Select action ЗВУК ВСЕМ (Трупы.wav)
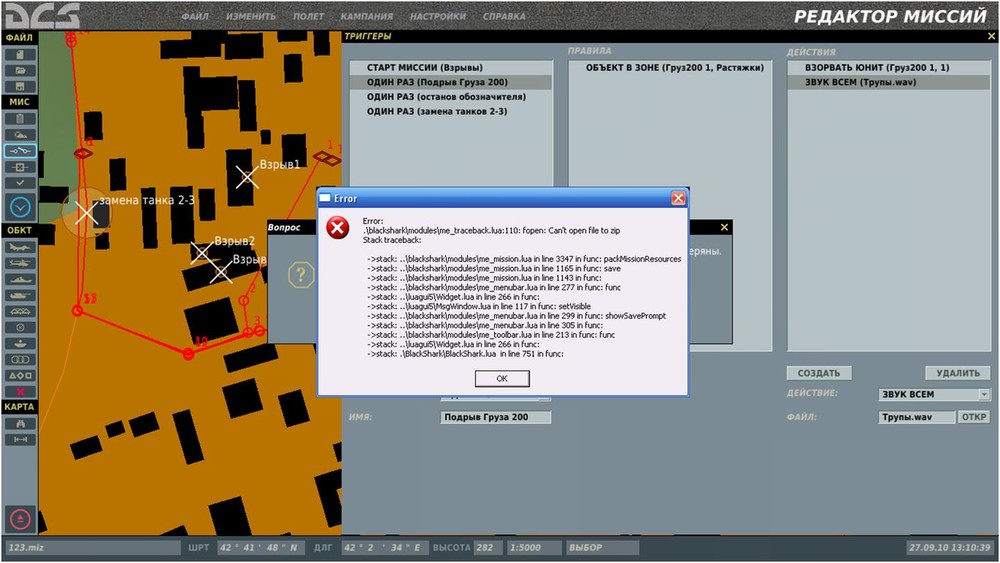This screenshot has height=563, width=1000. 889,82
